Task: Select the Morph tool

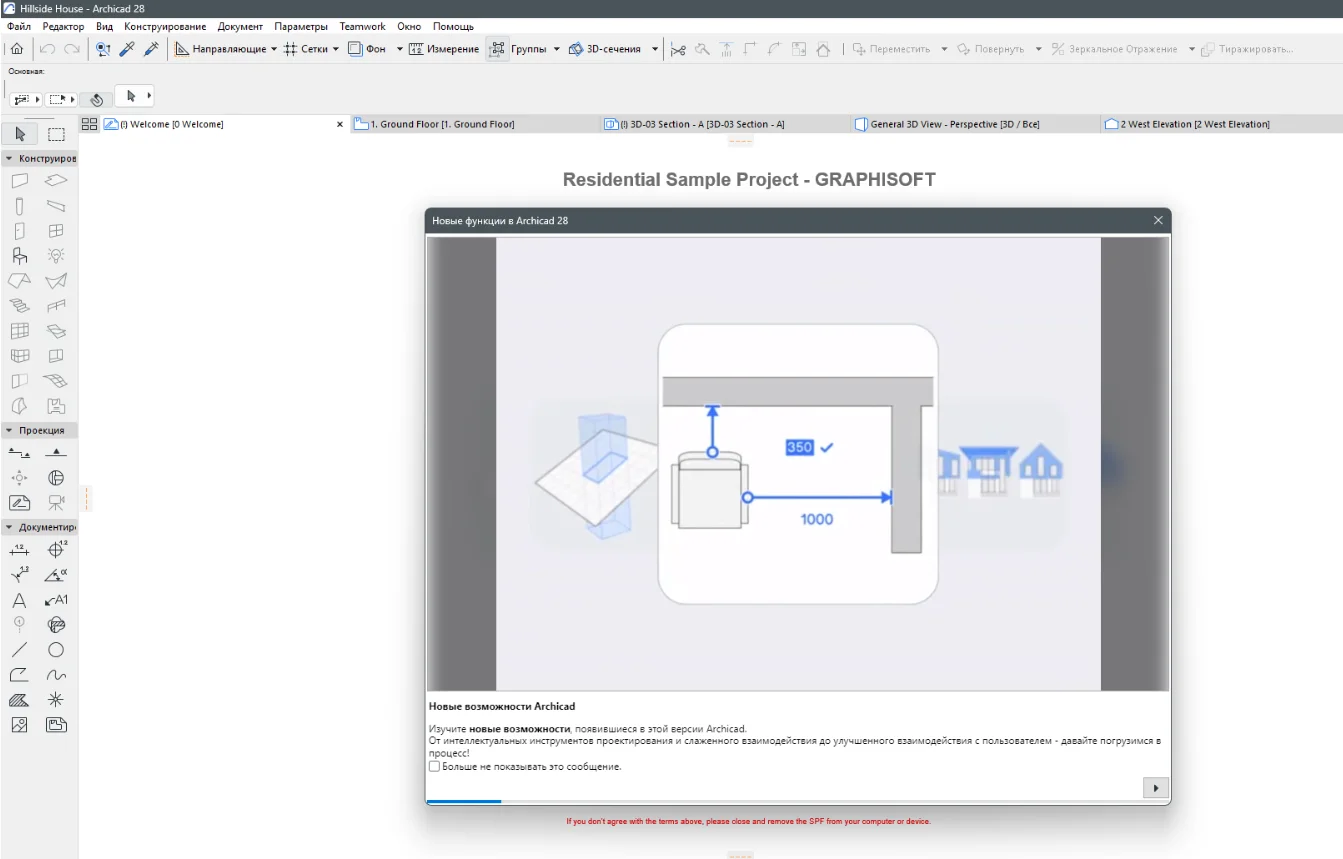Action: pos(19,406)
